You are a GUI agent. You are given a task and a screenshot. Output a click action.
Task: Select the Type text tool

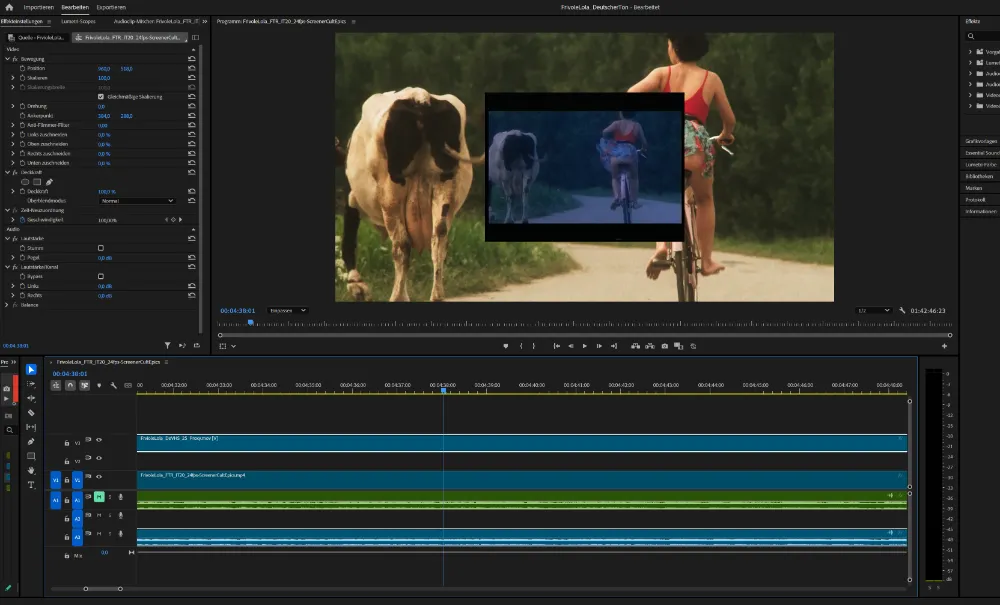click(31, 484)
